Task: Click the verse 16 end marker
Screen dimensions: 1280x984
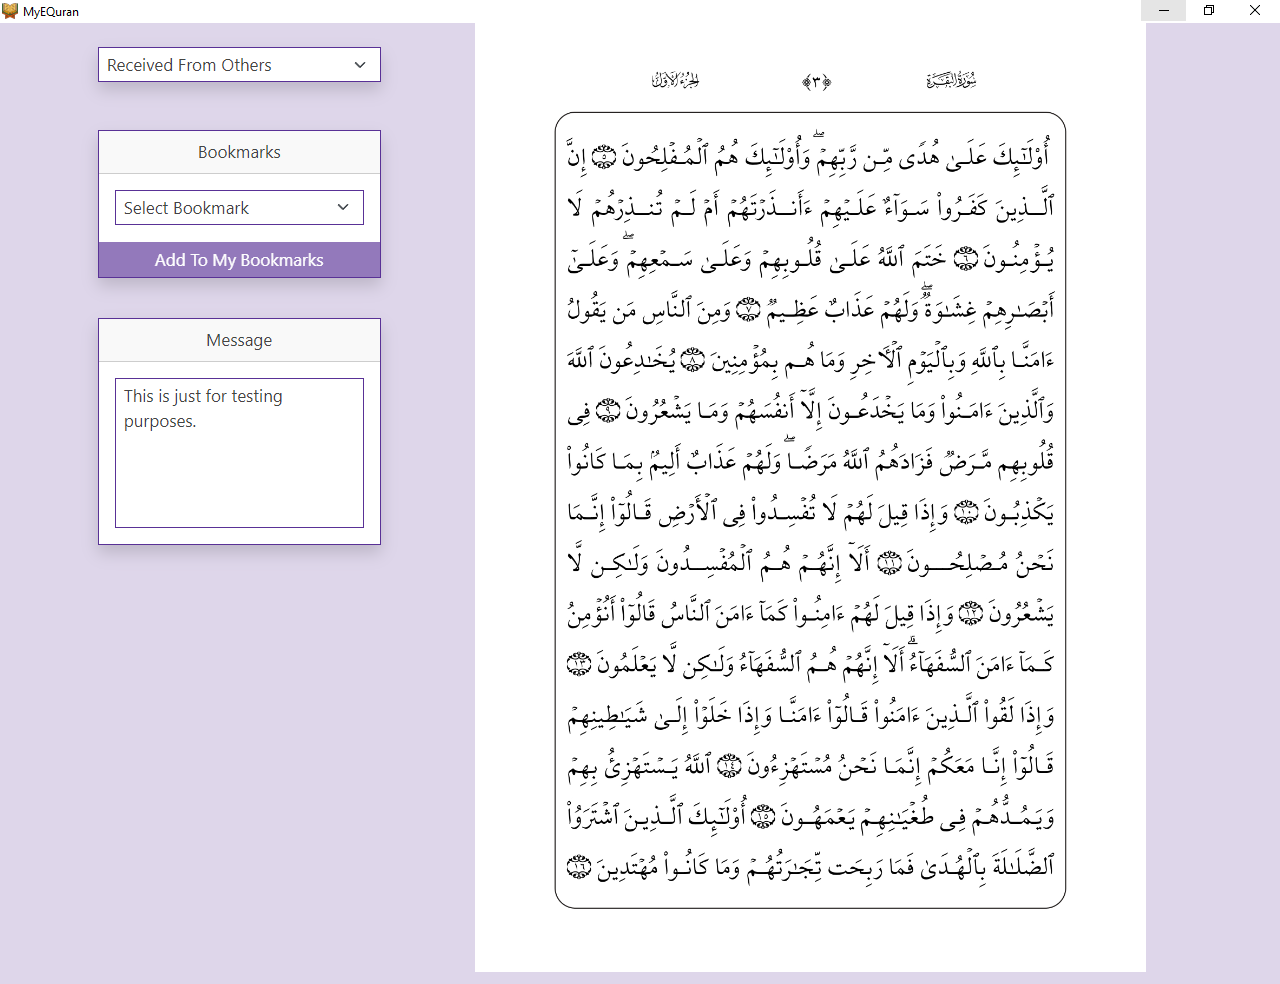Action: pos(579,867)
